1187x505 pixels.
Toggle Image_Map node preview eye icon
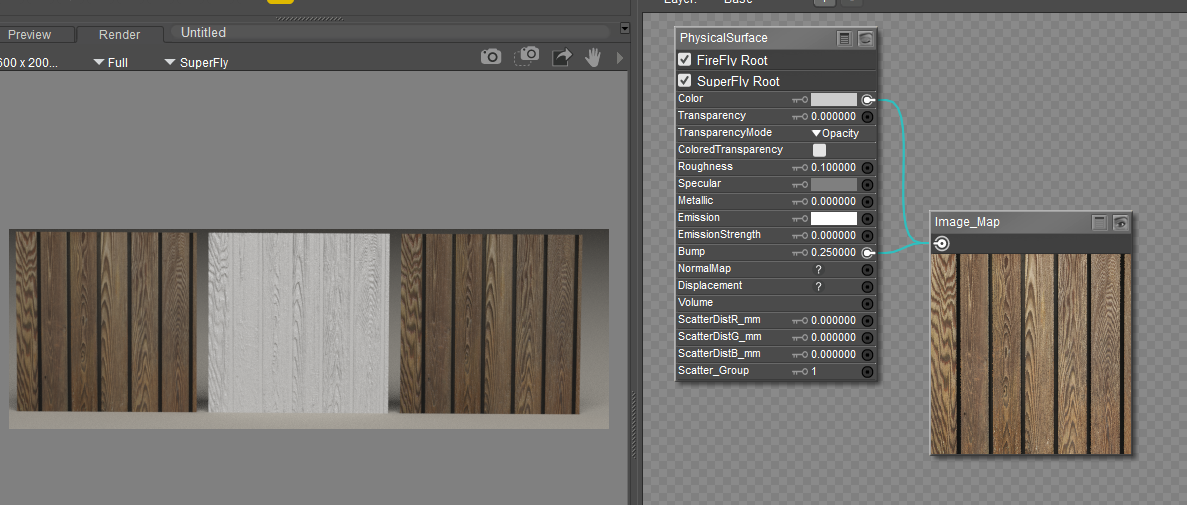click(x=1121, y=223)
